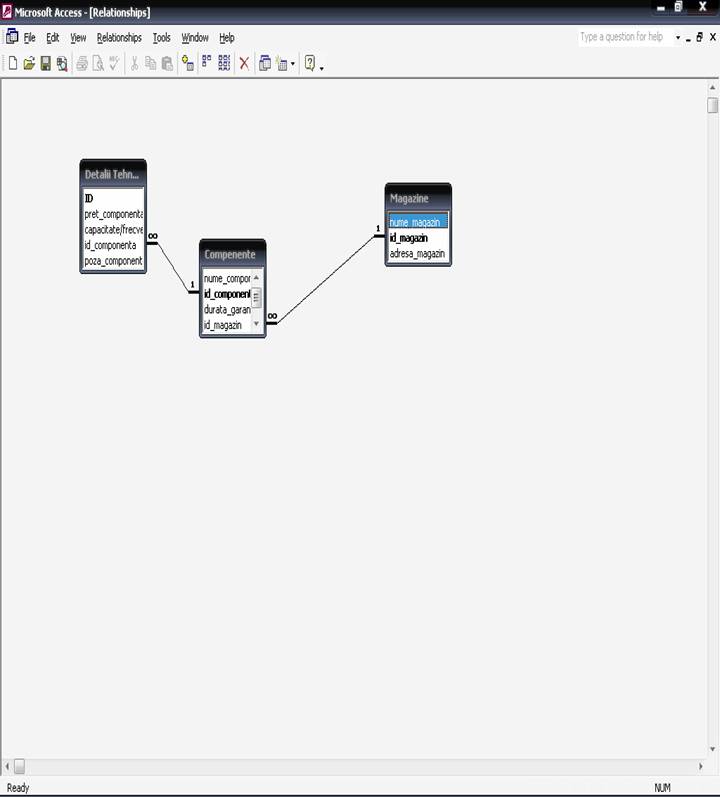Screen dimensions: 720x797
Task: Save the relationships layout with floppy icon
Action: pos(45,63)
